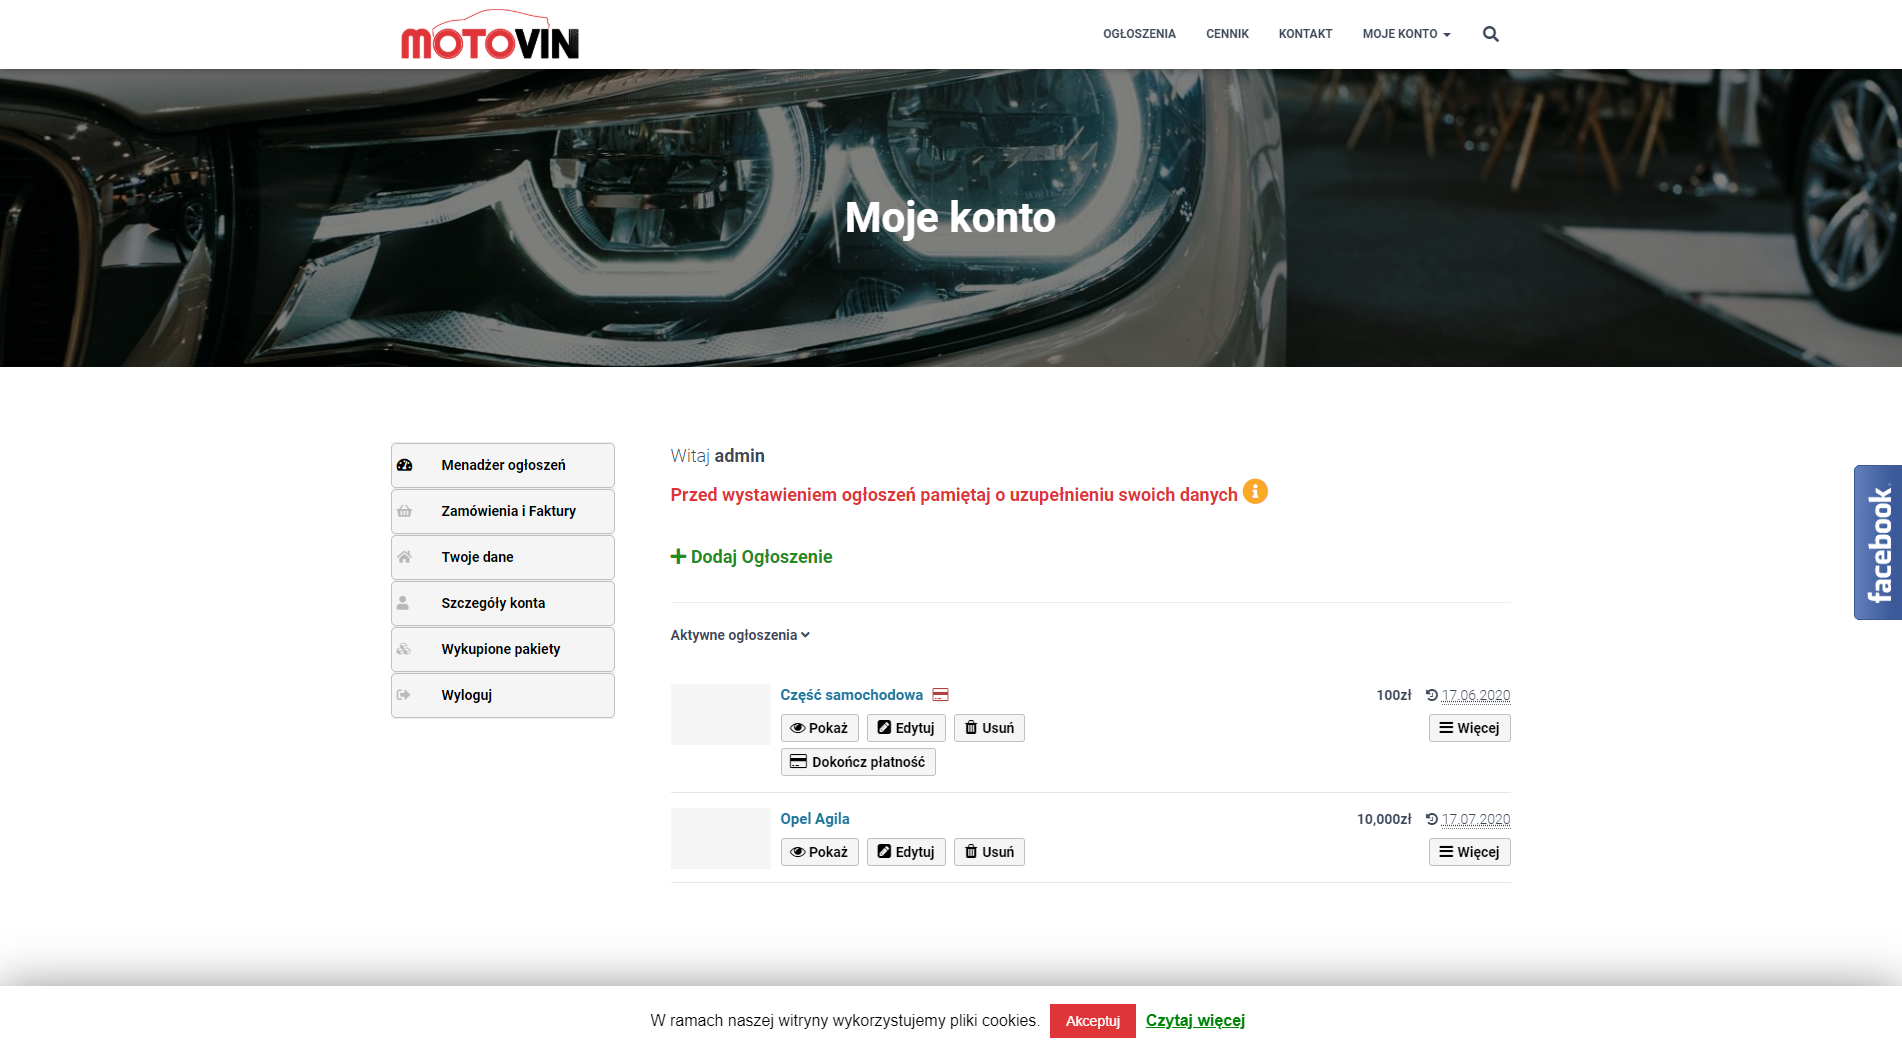Expand the MOJE KONTO dropdown
Viewport: 1902px width, 1056px height.
(x=1405, y=33)
